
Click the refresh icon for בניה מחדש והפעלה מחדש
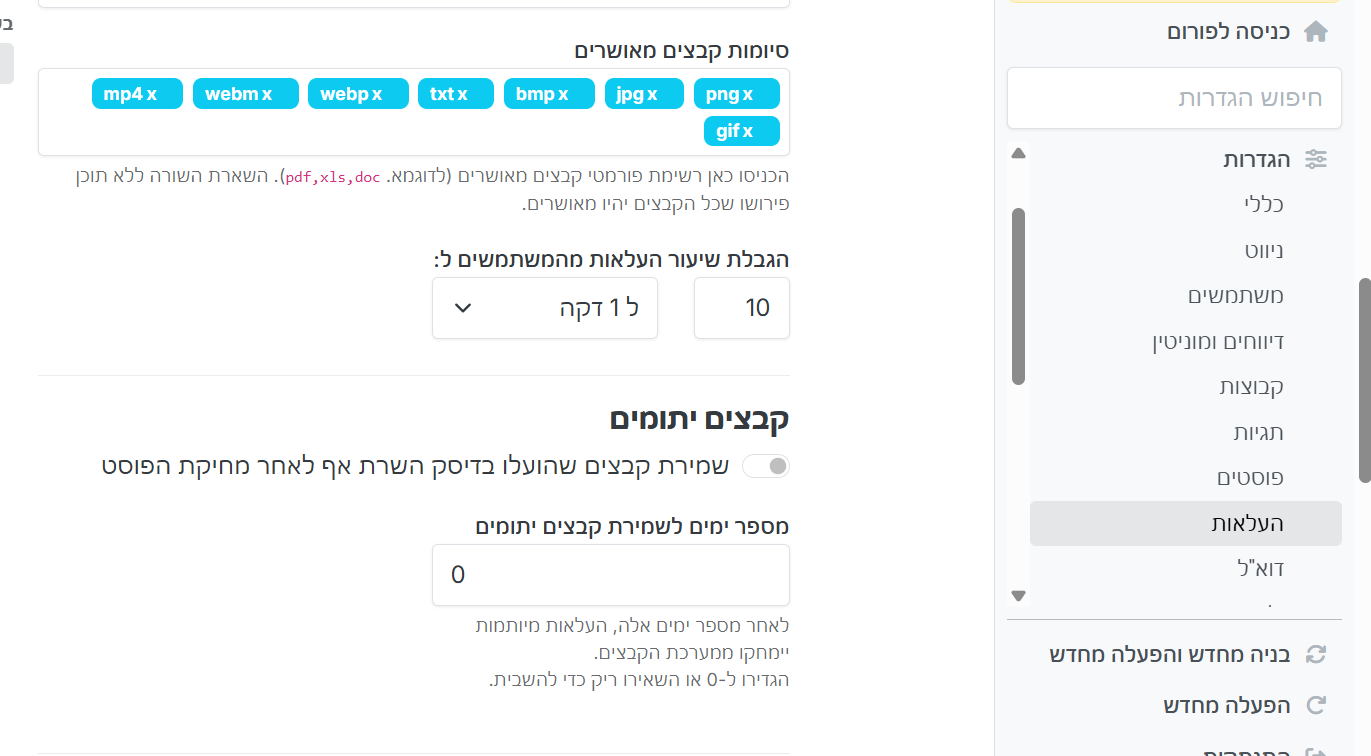(x=1316, y=655)
